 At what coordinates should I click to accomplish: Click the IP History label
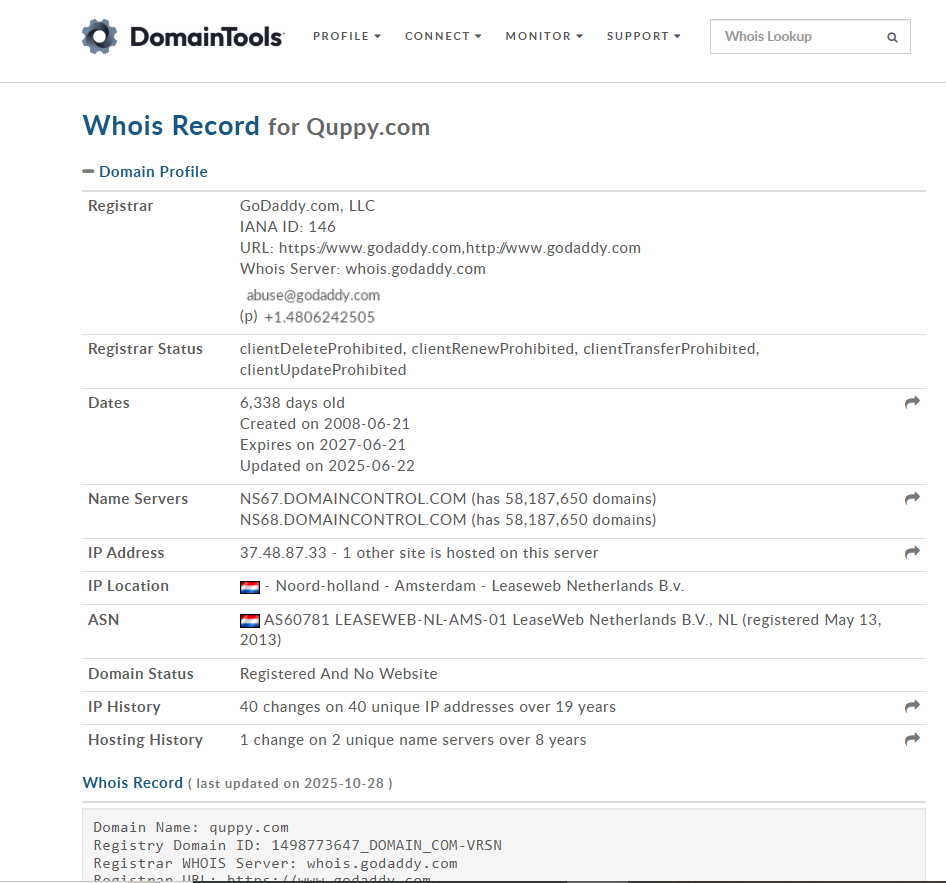pos(124,707)
